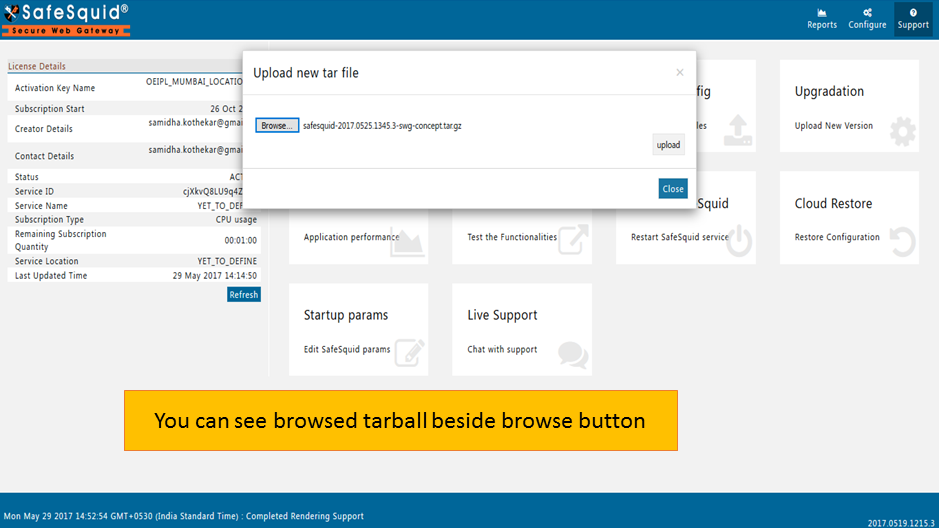This screenshot has height=528, width=939.
Task: Click the Service ID row label
Action: (x=34, y=192)
